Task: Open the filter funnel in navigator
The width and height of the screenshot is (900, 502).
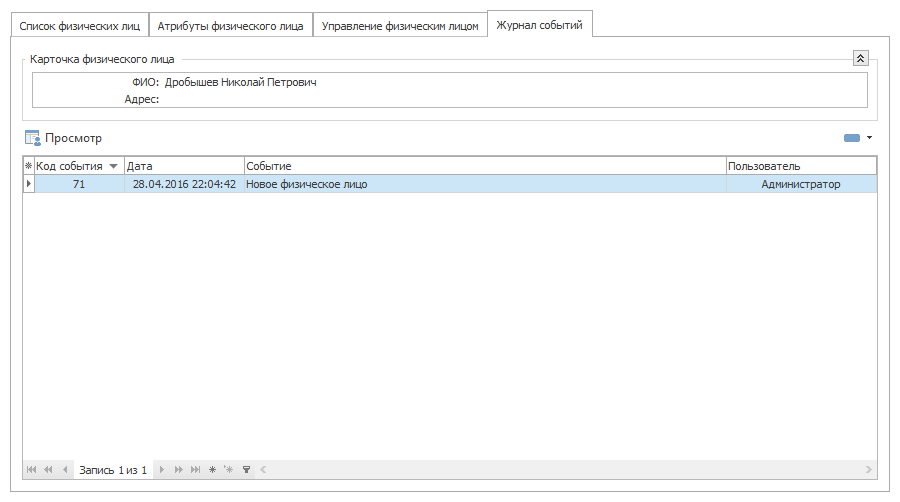Action: click(246, 470)
